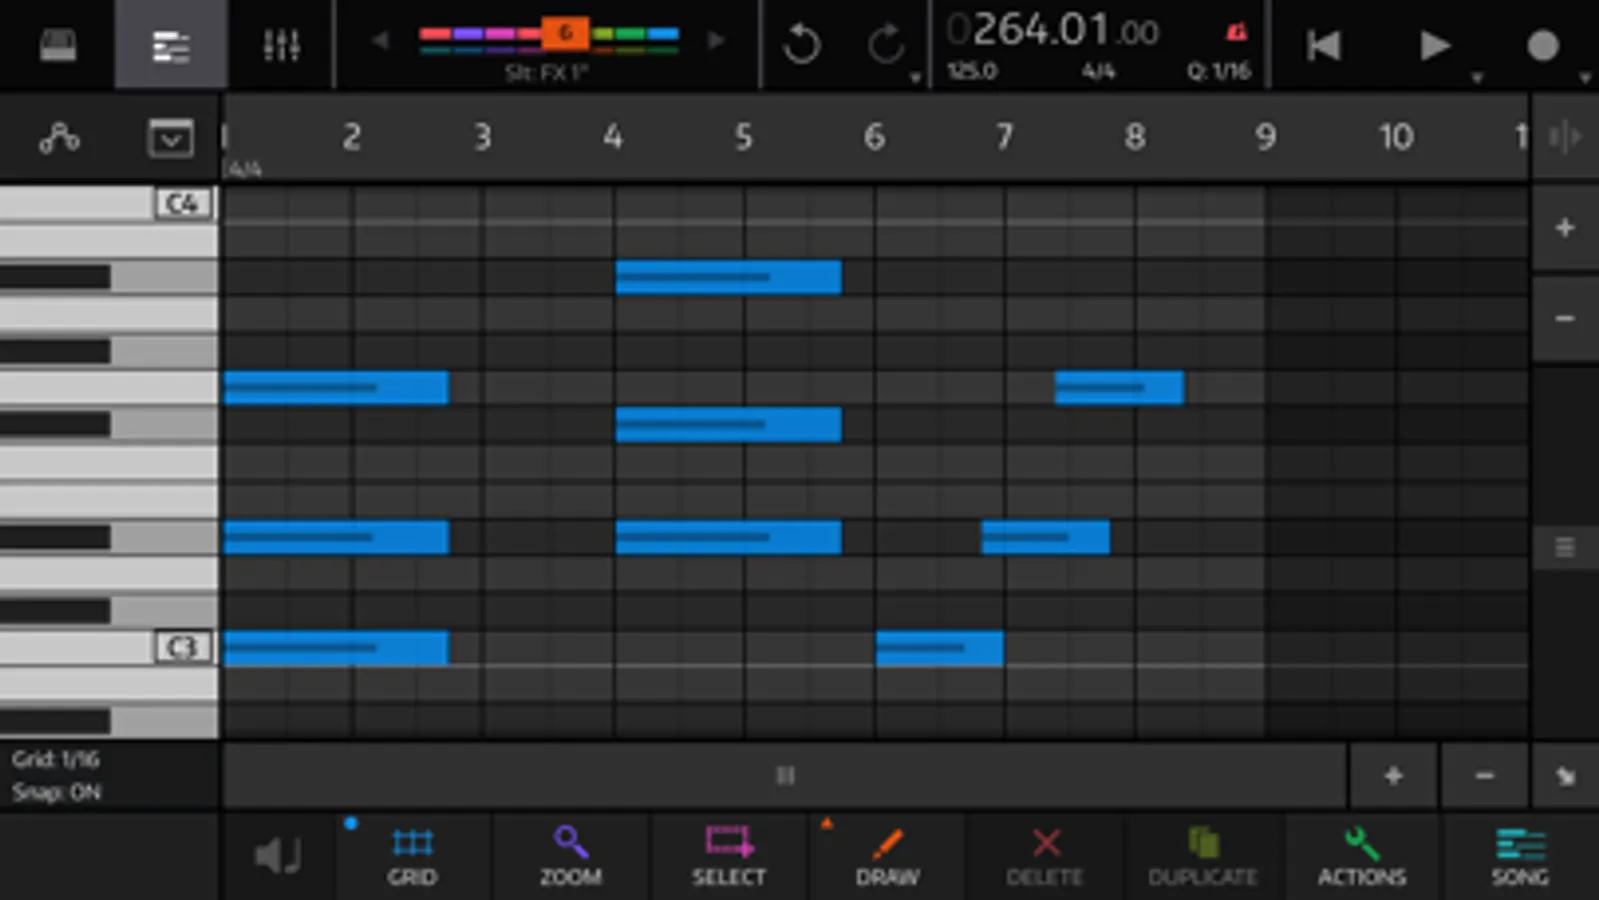Select the orange track 6 block
Viewport: 1599px width, 900px height.
565,33
